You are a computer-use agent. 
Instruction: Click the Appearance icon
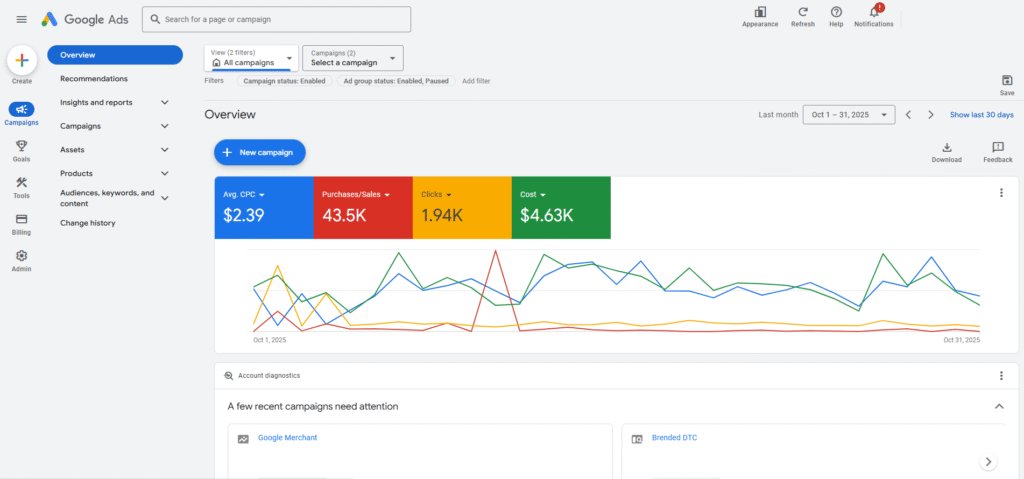point(760,13)
